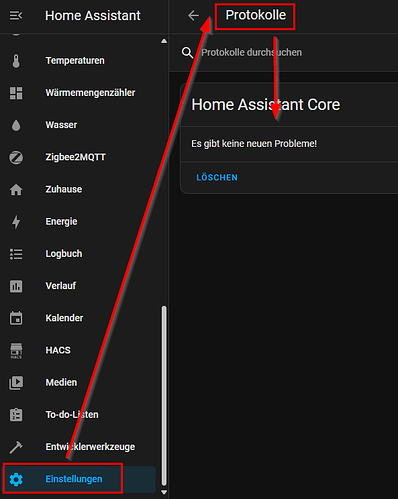398x499 pixels.
Task: Click the hammer icon for Entwicklerwerkzeuge
Action: (16, 447)
